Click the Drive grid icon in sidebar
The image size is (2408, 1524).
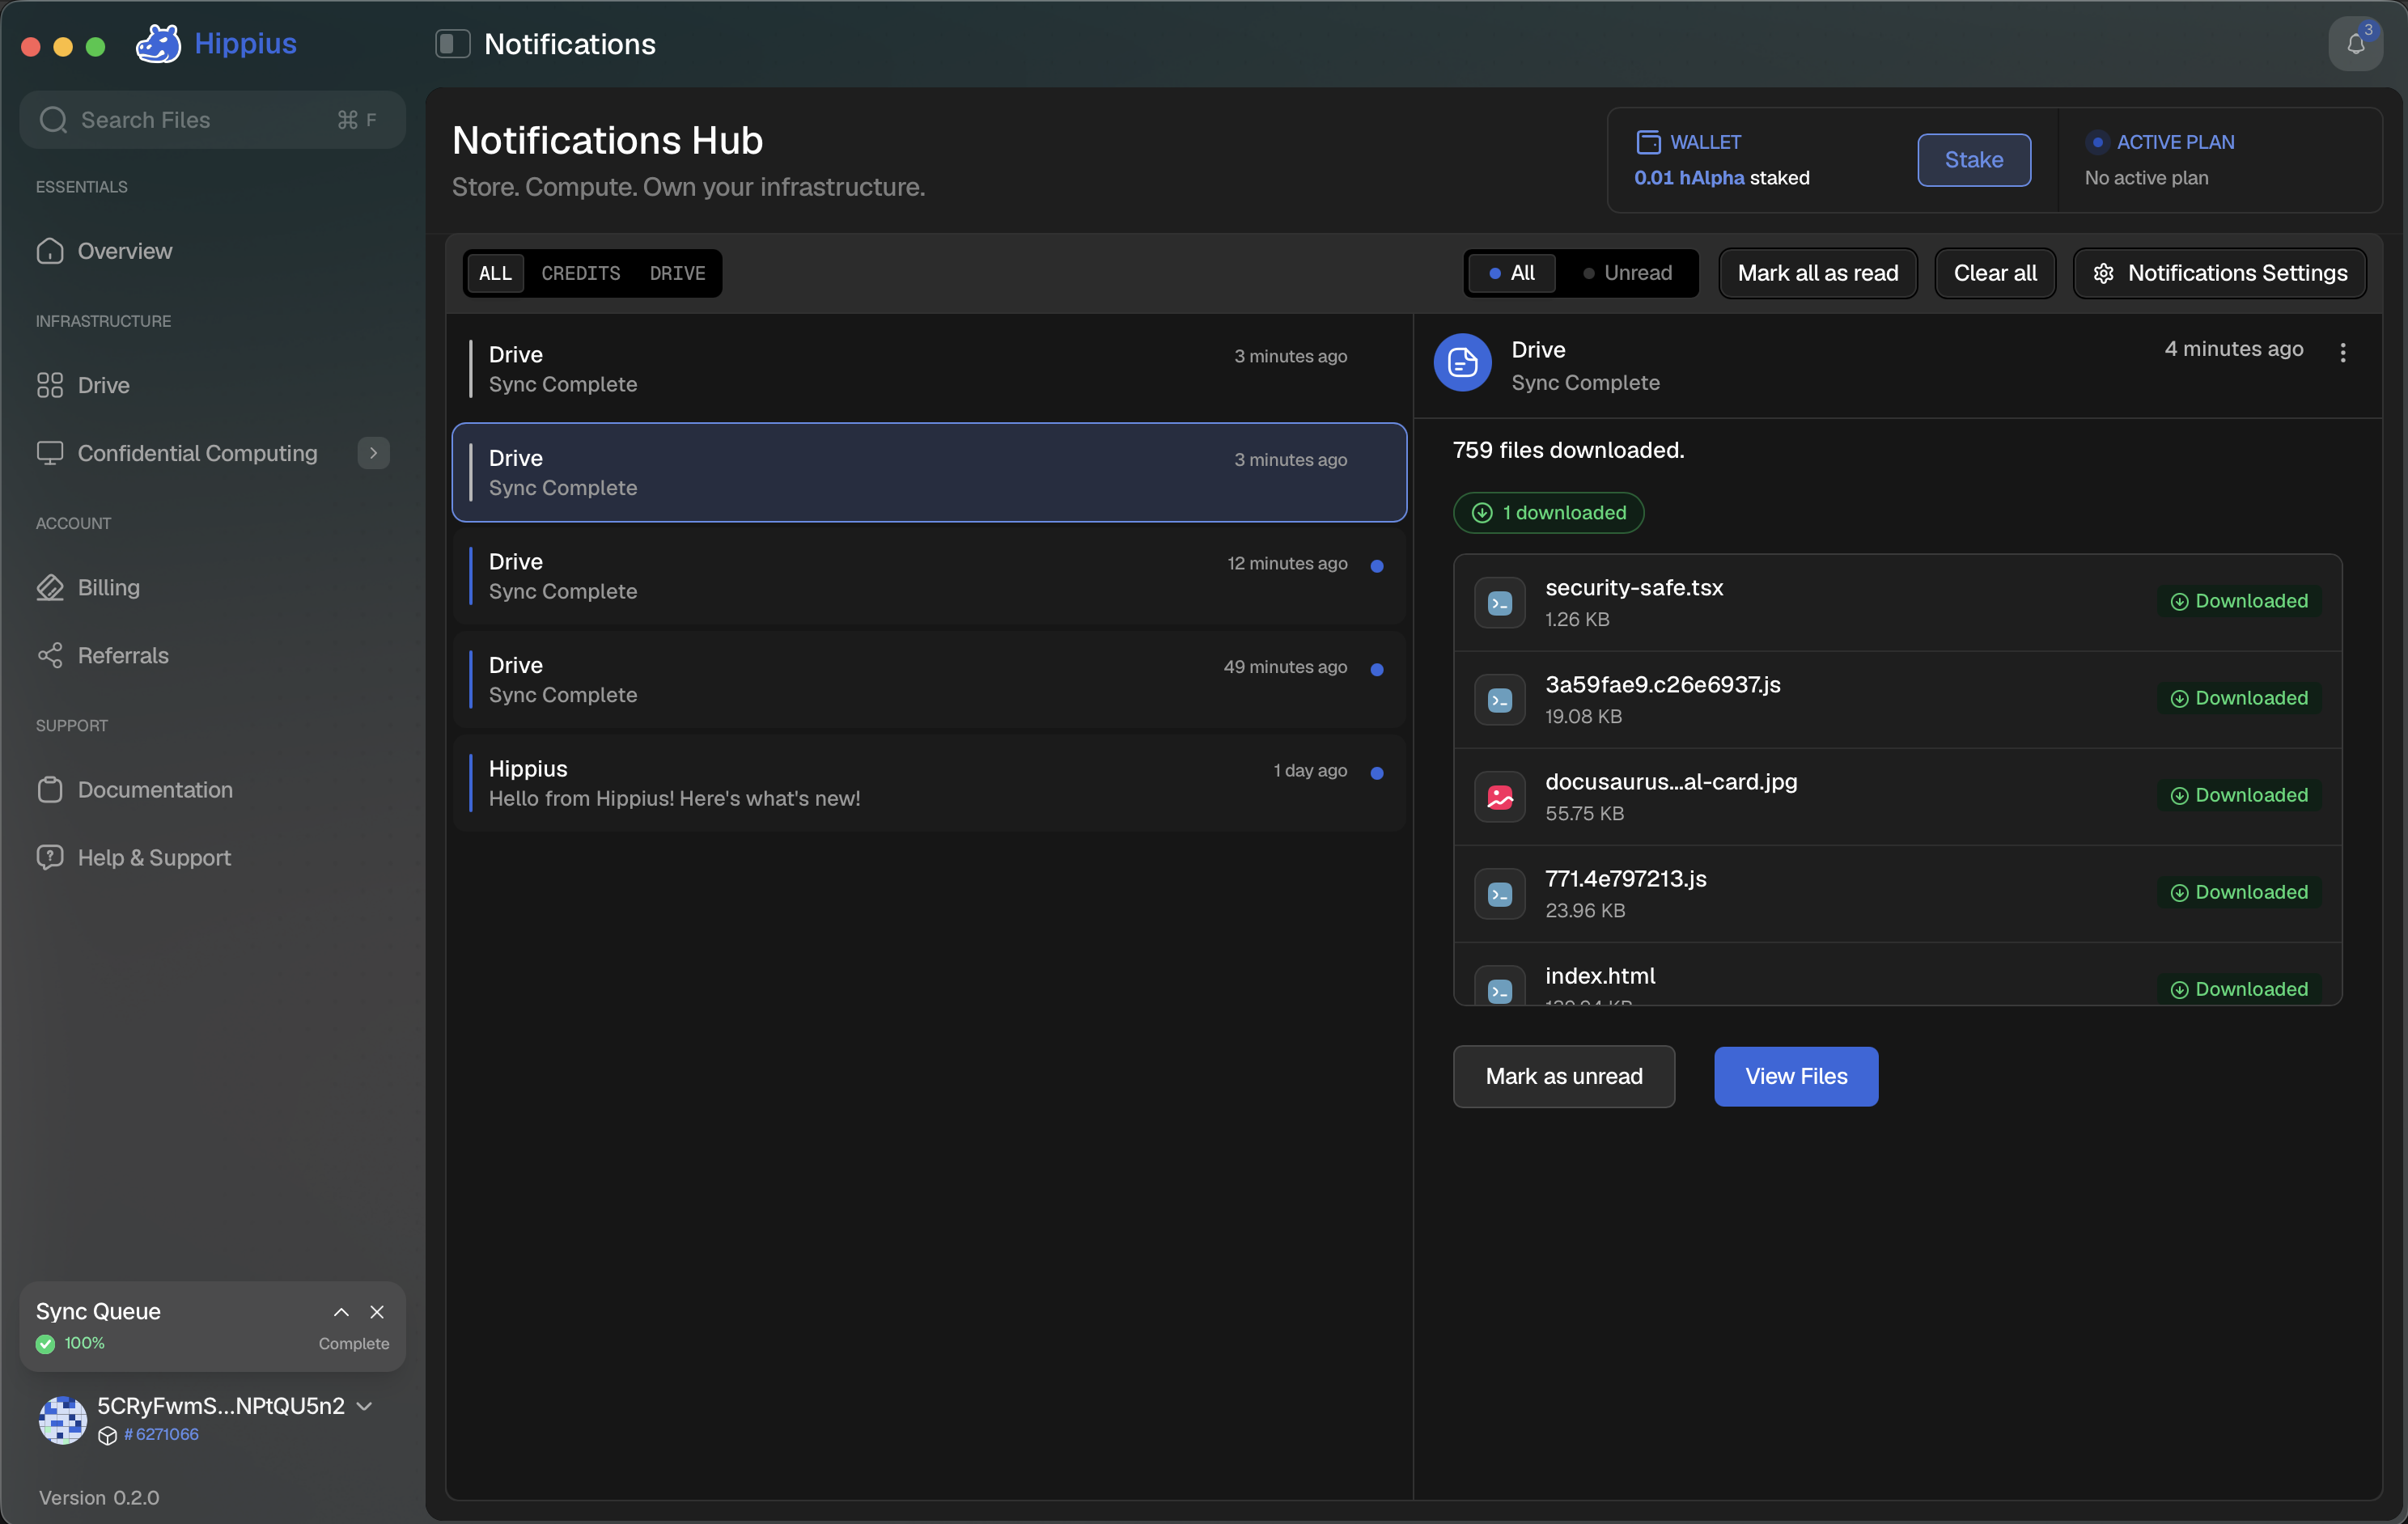click(50, 385)
